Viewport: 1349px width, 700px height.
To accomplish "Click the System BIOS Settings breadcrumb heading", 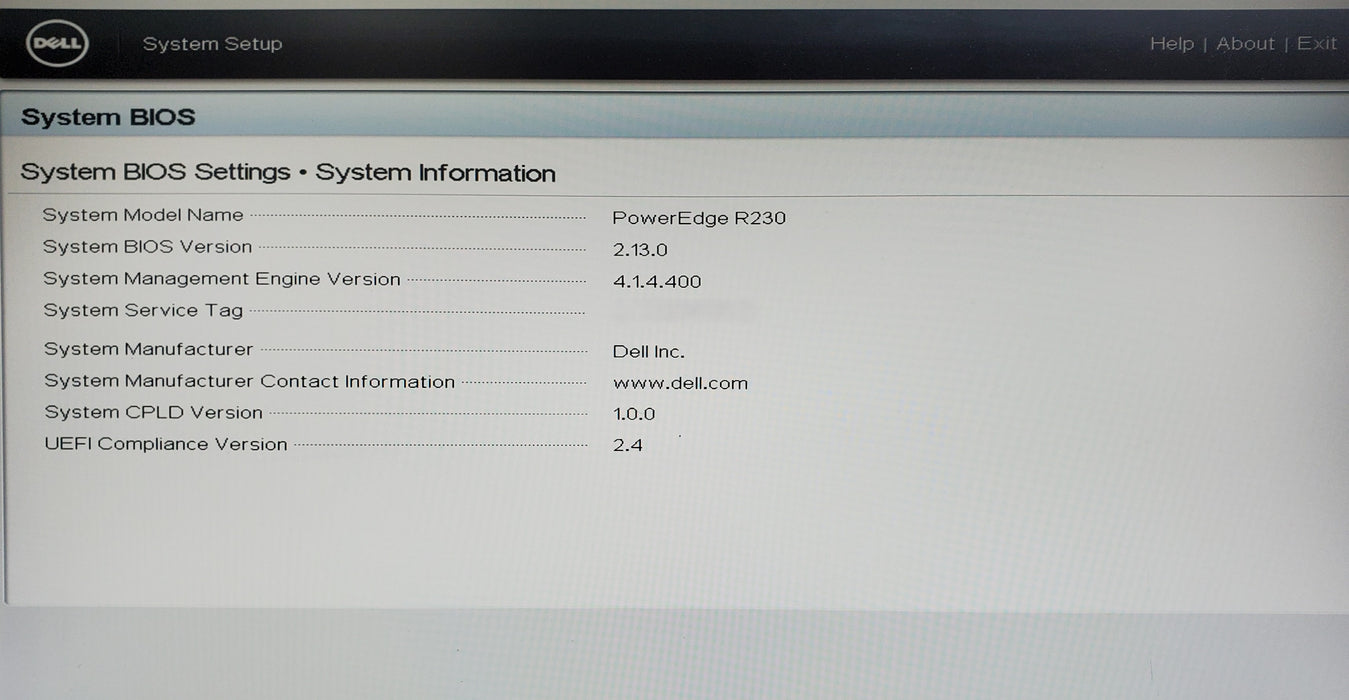I will point(288,172).
